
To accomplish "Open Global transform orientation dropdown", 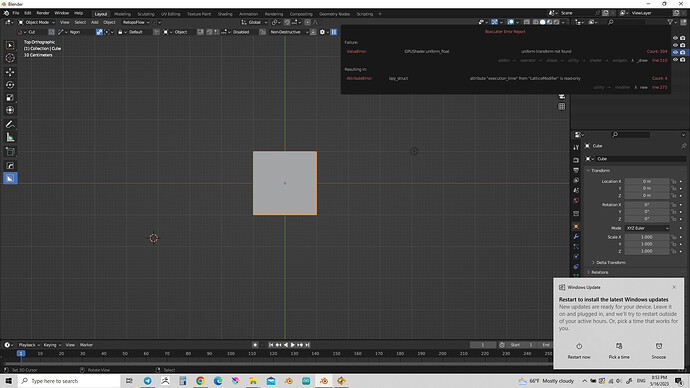I will (x=254, y=22).
